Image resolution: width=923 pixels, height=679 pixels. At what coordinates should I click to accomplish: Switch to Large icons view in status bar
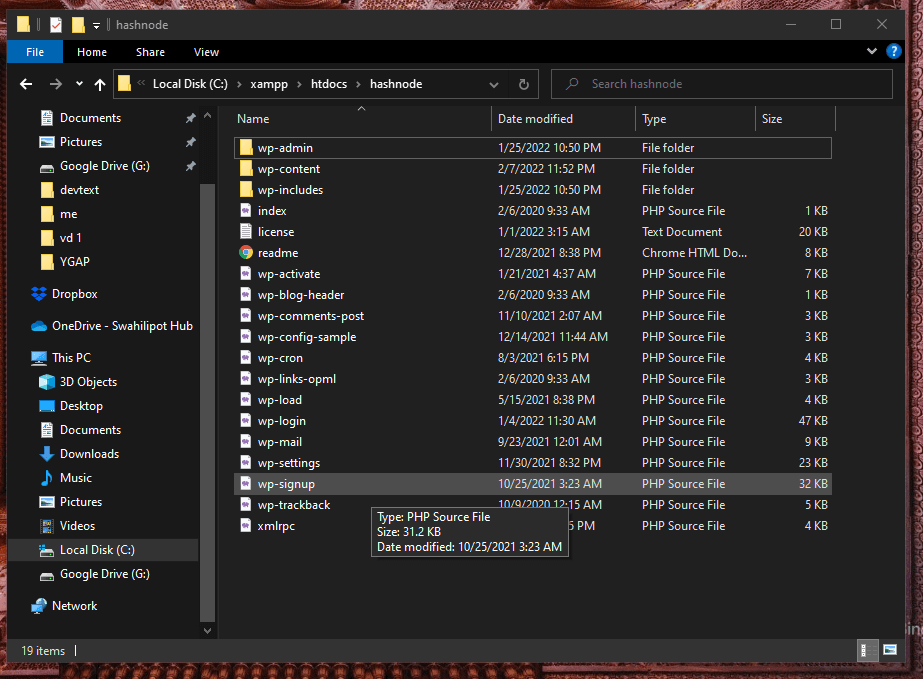click(x=889, y=650)
